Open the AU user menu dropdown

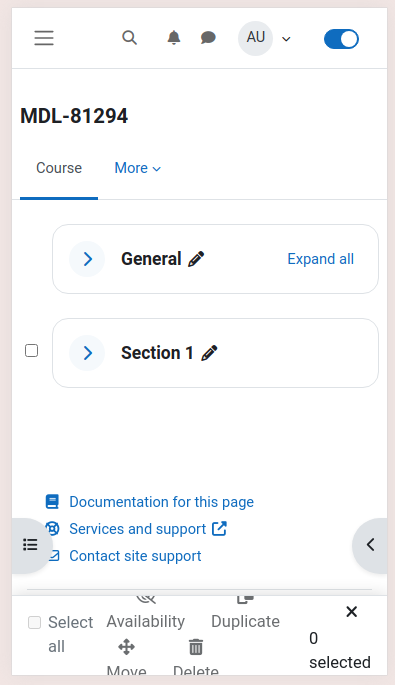(x=265, y=38)
